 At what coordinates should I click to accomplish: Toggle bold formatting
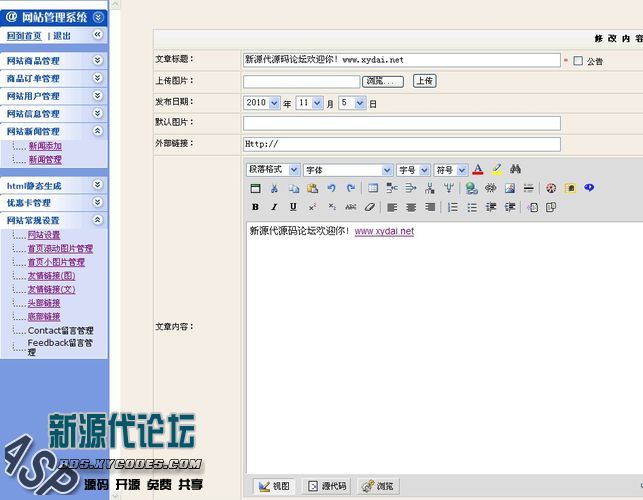(x=255, y=207)
